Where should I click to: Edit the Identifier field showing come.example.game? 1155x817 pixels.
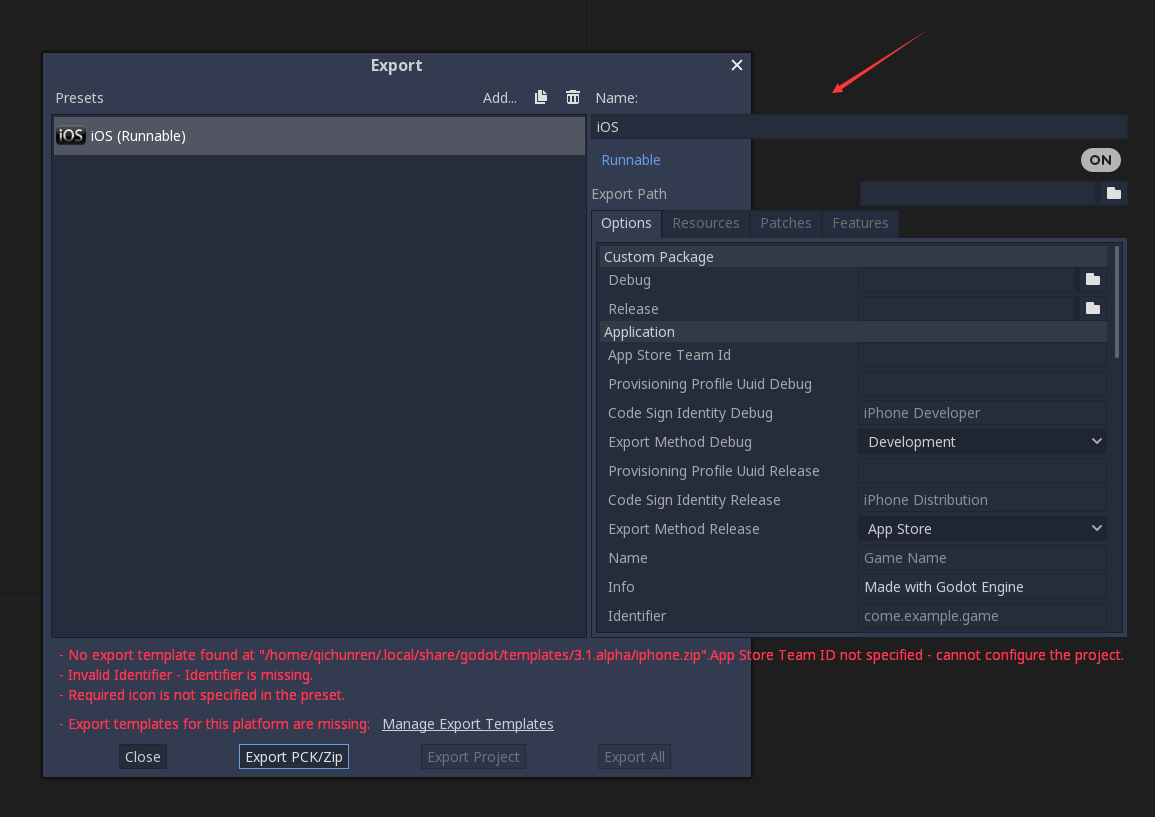pyautogui.click(x=981, y=615)
